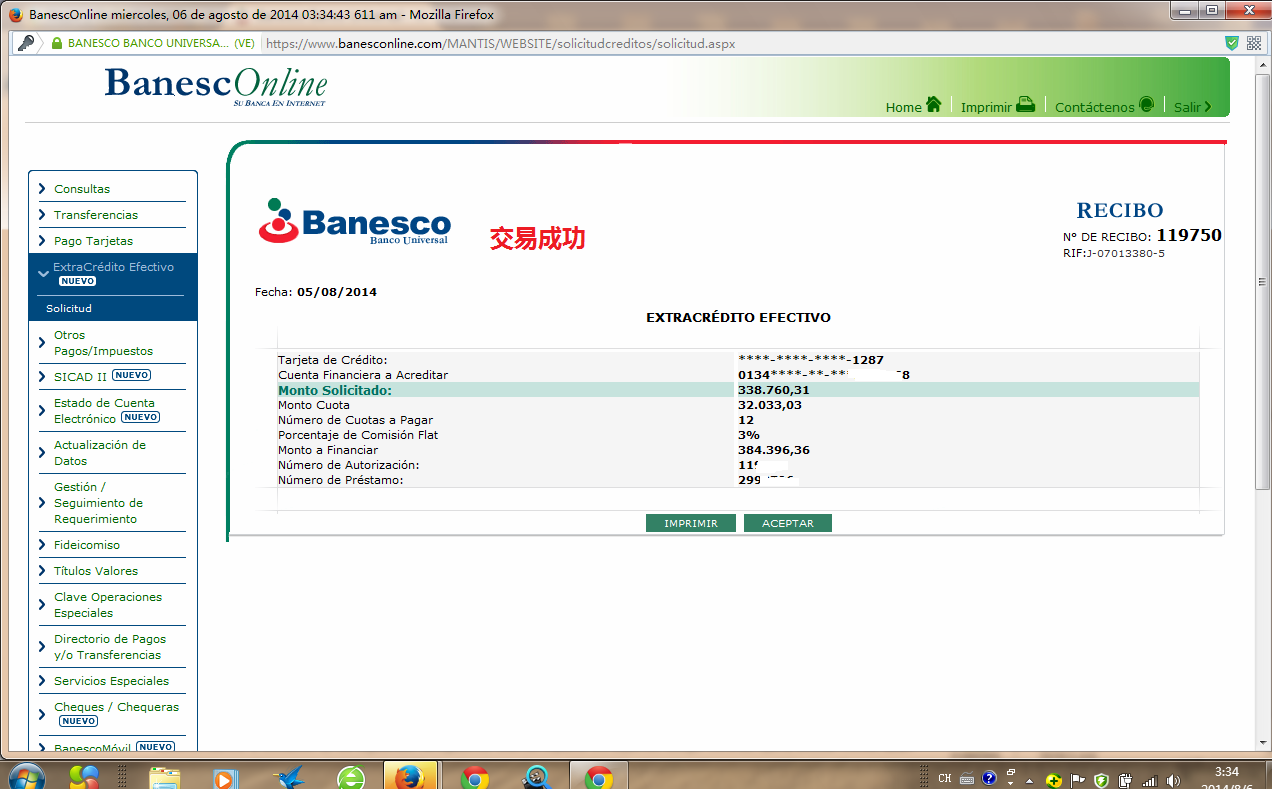Click the Contáctenos link text
The height and width of the screenshot is (789, 1272).
click(x=1095, y=107)
